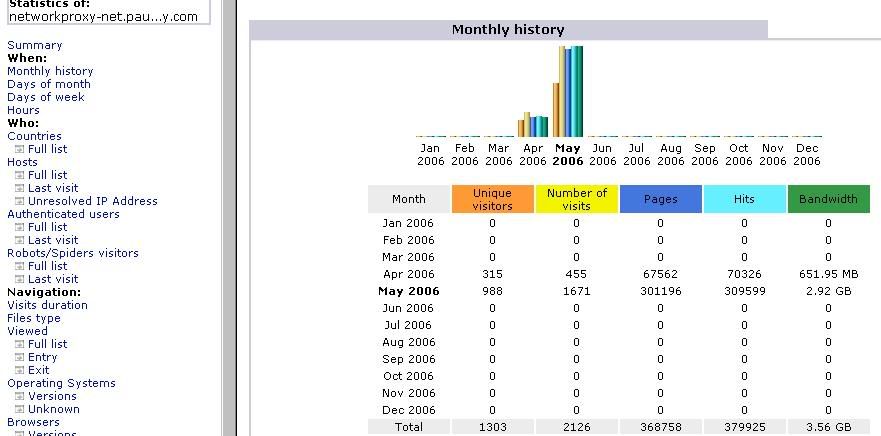Open Operating Systems Unknown list
Viewport: 881px width, 436px height.
(x=53, y=409)
